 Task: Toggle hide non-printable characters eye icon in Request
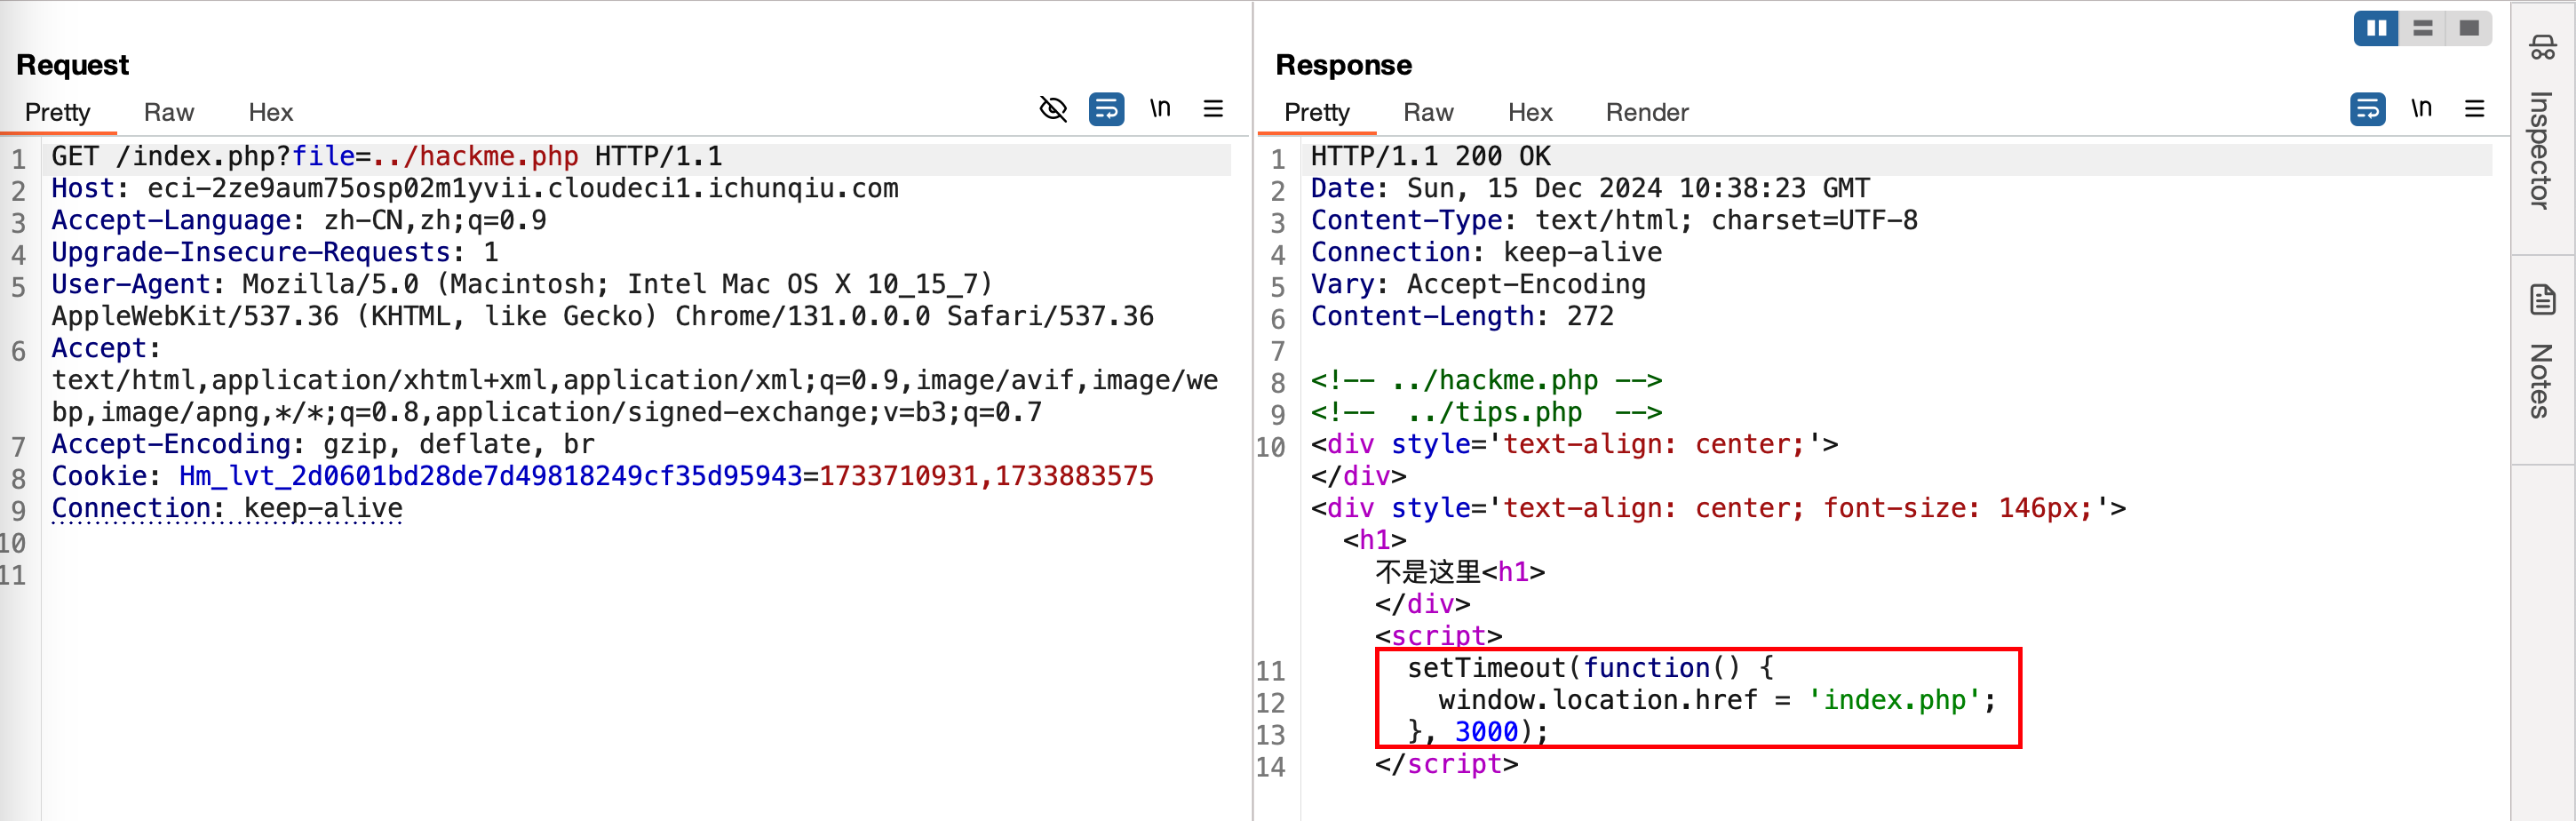(x=1053, y=109)
